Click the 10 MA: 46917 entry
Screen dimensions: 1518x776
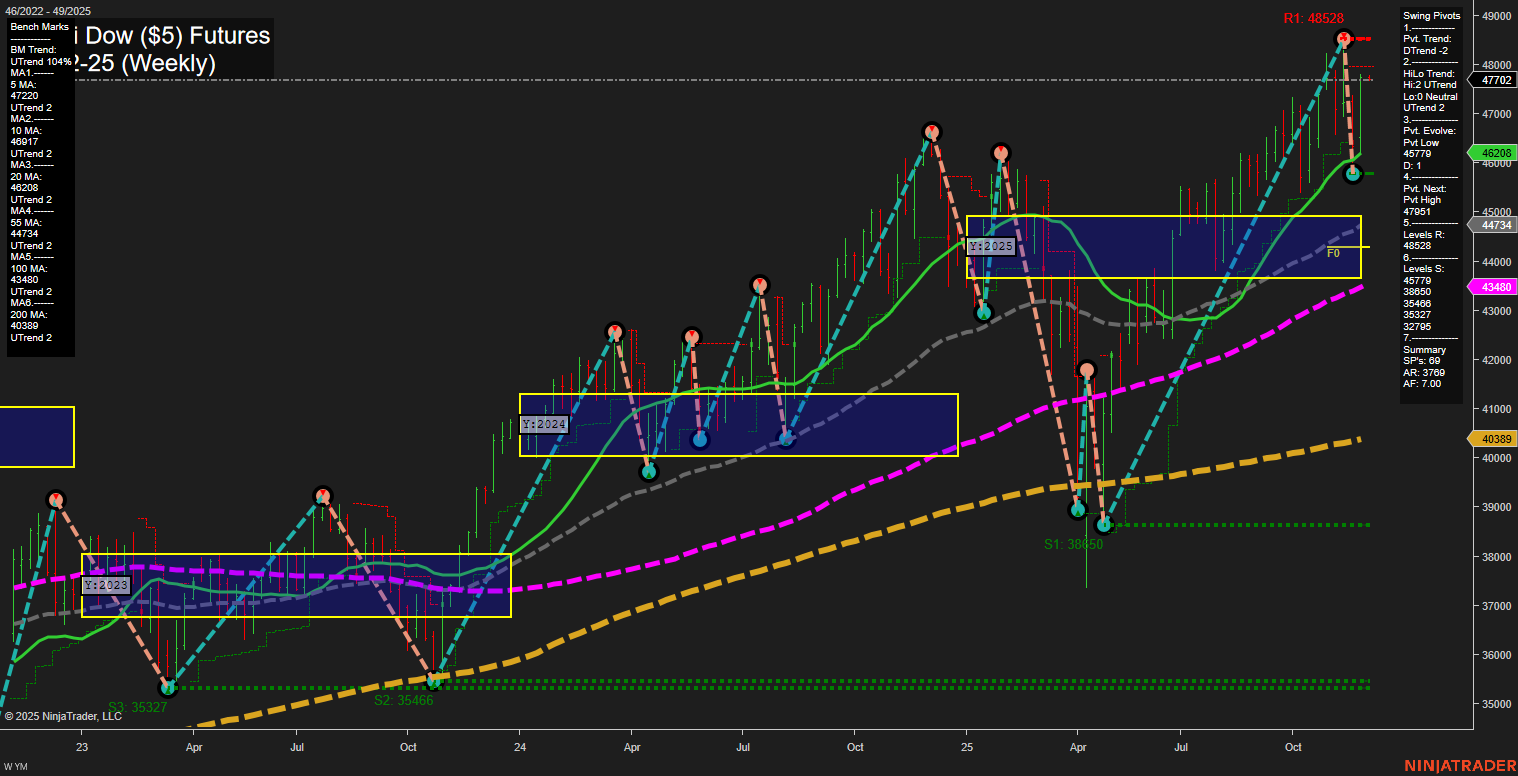pos(27,139)
